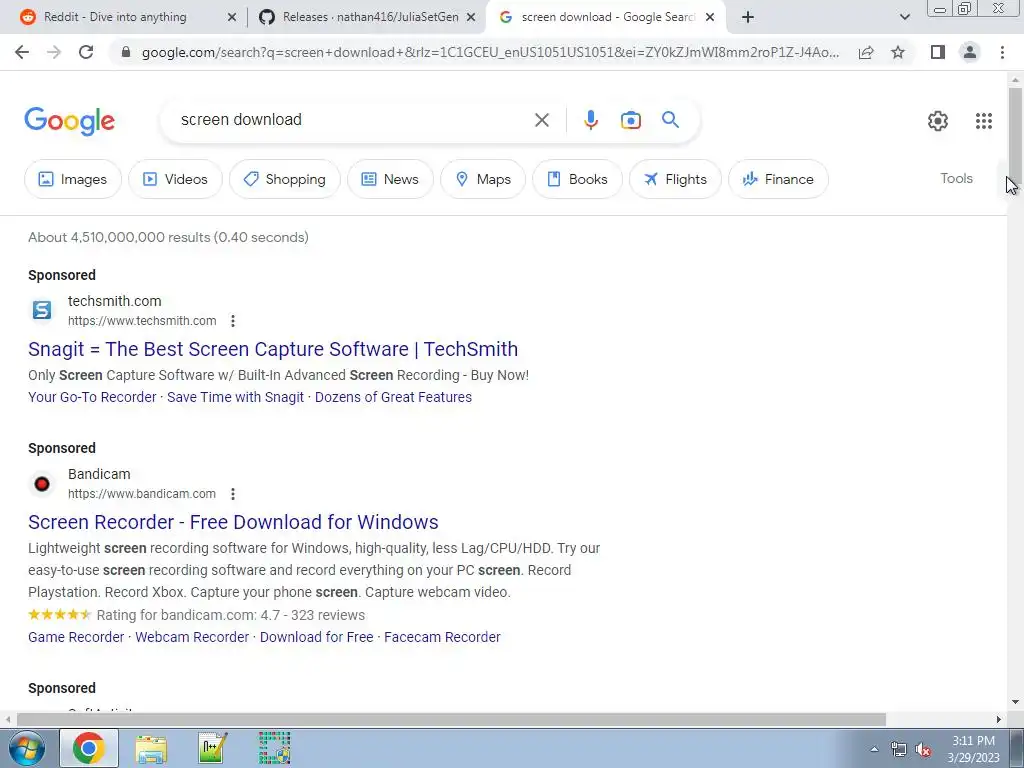Click the scrollbar down arrow
1024x768 pixels.
(x=1015, y=702)
